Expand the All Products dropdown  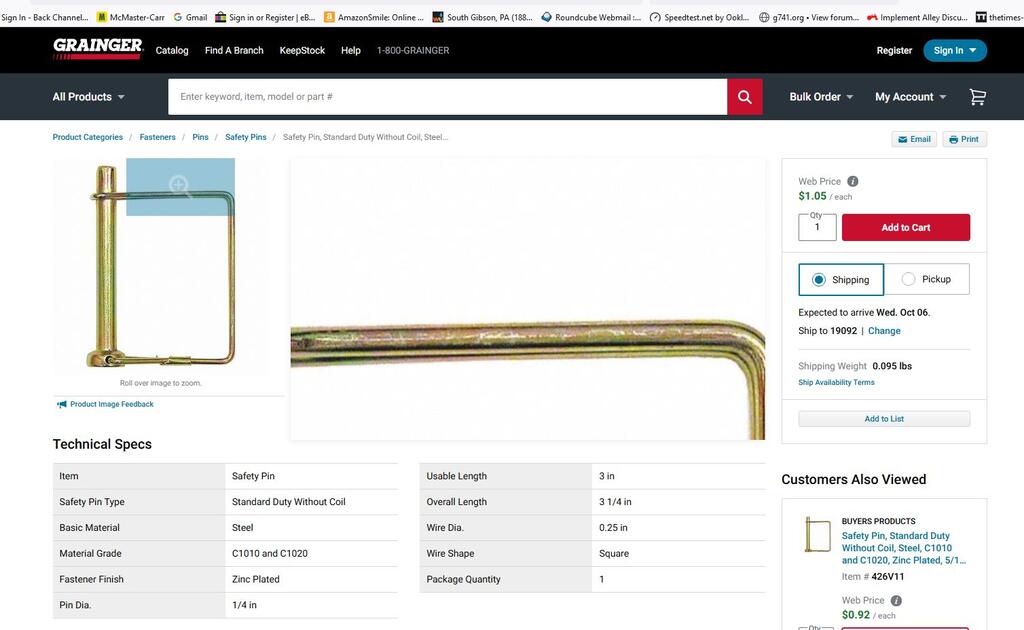(x=88, y=97)
